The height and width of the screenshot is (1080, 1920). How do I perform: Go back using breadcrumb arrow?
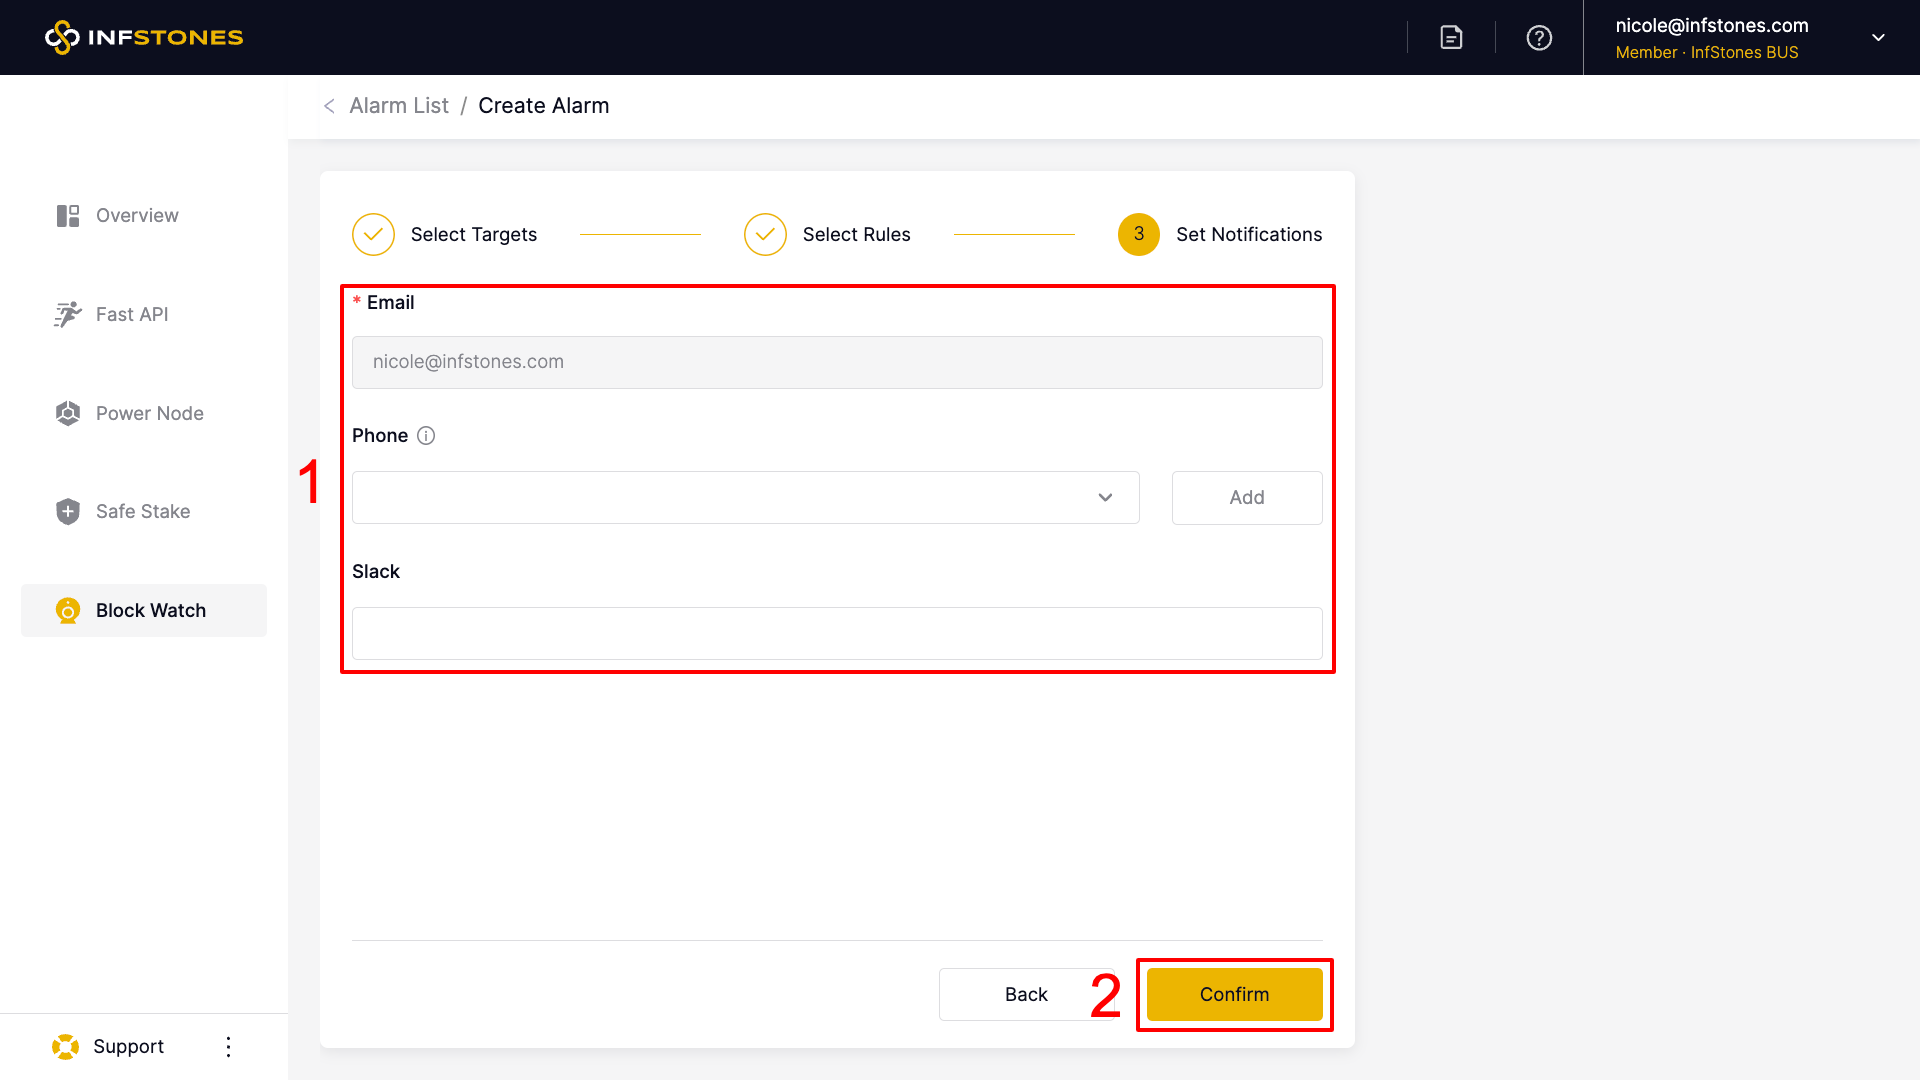tap(329, 106)
